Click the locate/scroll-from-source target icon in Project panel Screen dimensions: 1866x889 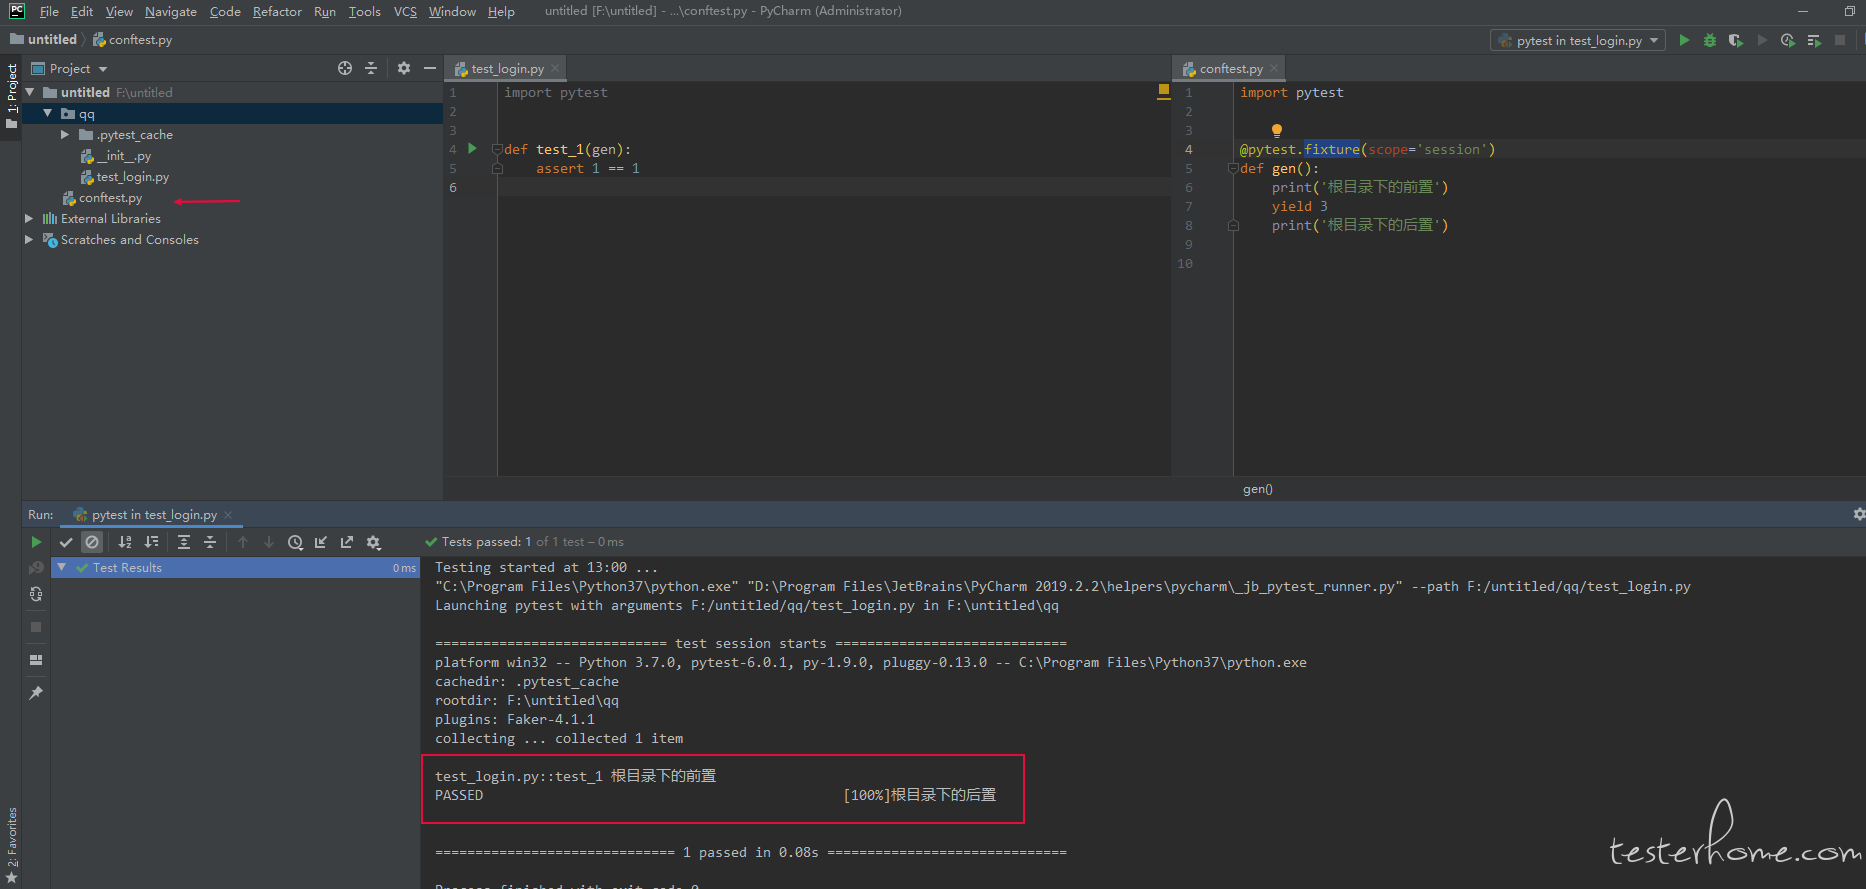point(345,68)
